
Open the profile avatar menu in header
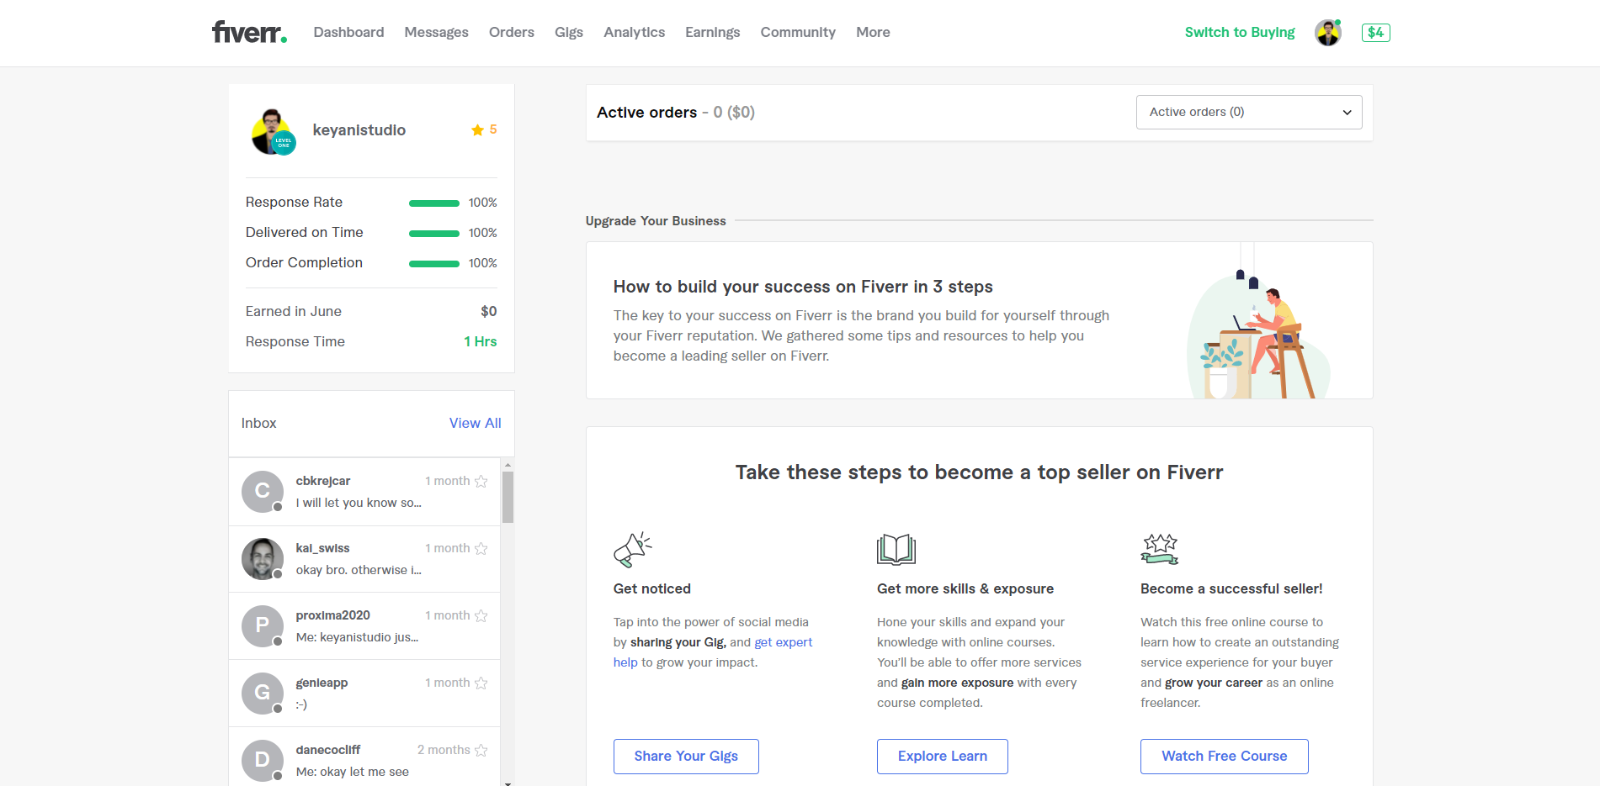tap(1328, 32)
